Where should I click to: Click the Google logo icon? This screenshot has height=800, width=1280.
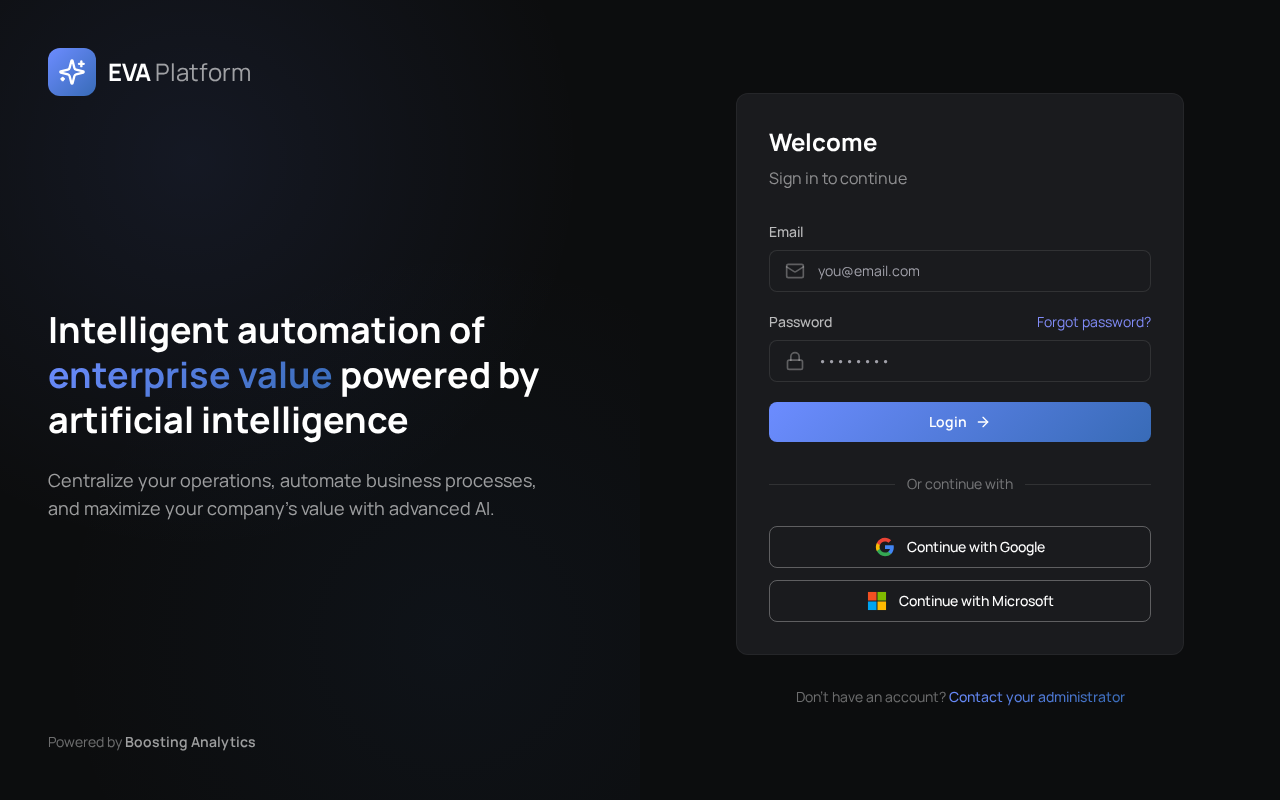point(885,547)
